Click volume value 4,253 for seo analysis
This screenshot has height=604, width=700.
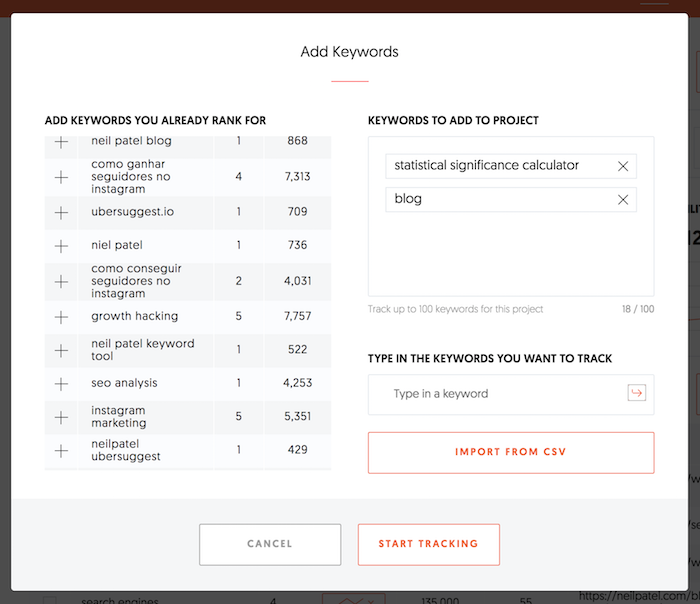[297, 383]
